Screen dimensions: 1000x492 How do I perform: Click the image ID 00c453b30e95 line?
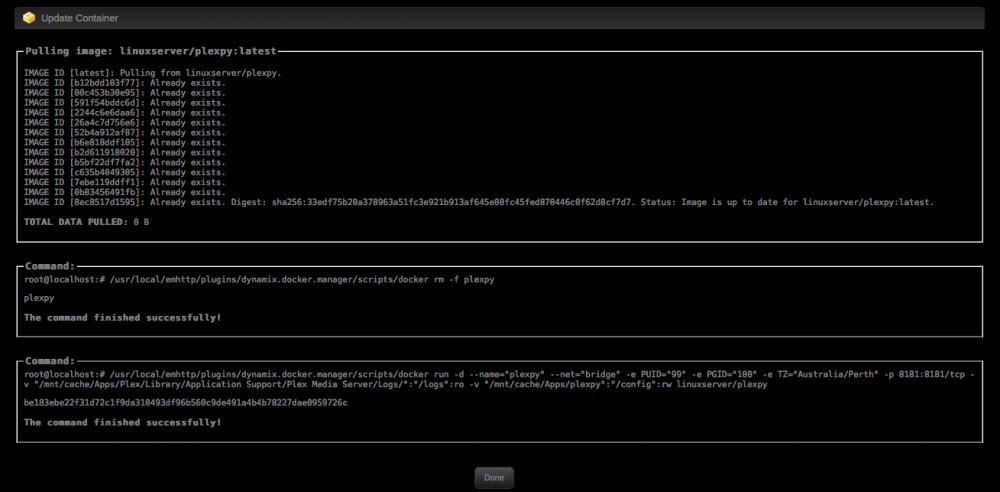click(x=124, y=93)
